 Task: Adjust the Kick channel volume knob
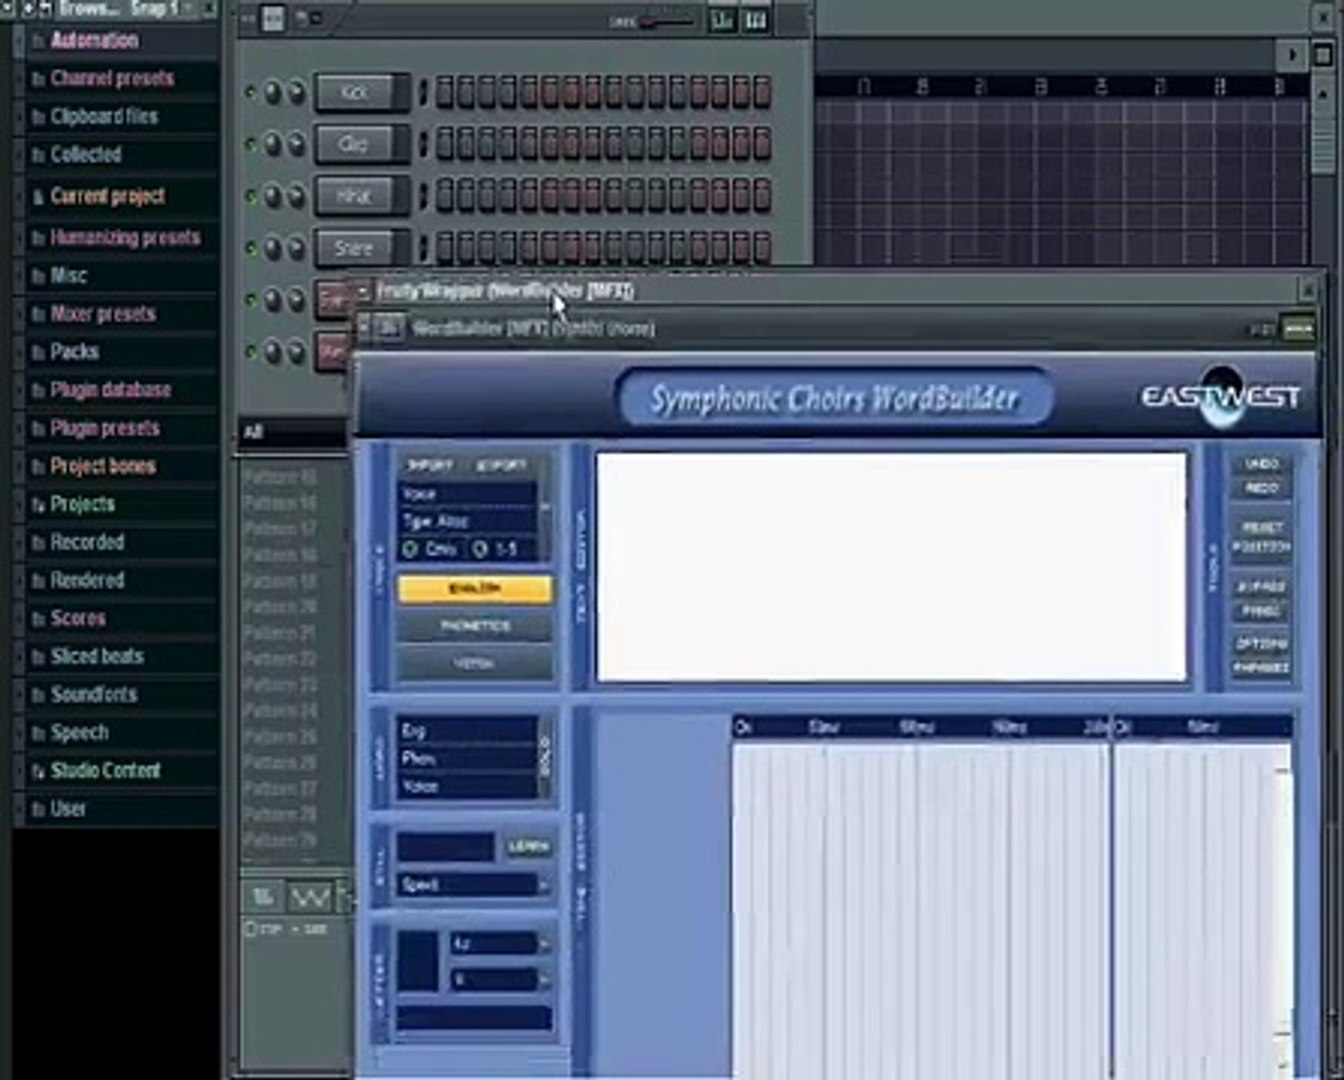pos(296,93)
